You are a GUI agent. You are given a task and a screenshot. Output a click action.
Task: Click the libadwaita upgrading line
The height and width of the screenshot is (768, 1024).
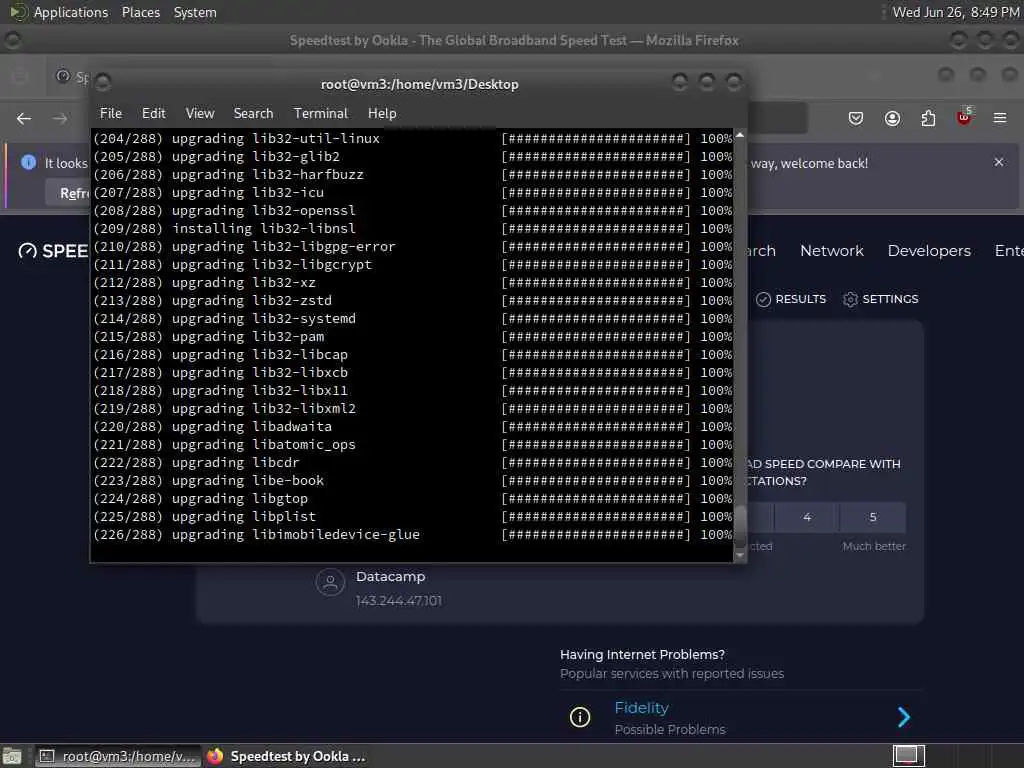coord(412,426)
